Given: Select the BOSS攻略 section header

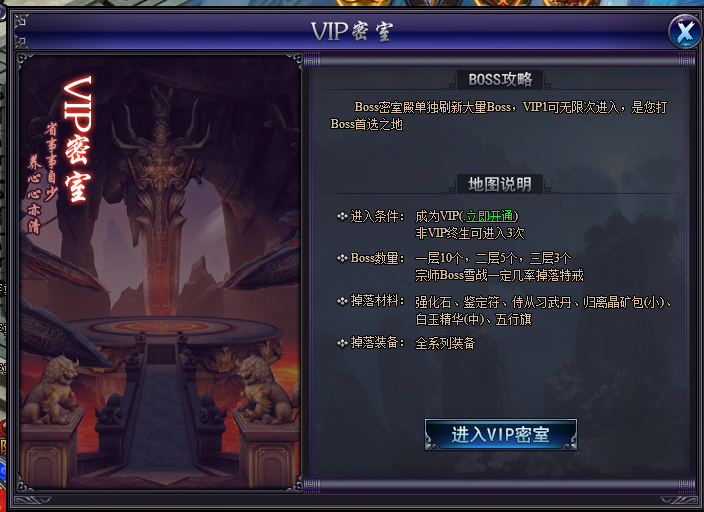Looking at the screenshot, I should point(500,79).
